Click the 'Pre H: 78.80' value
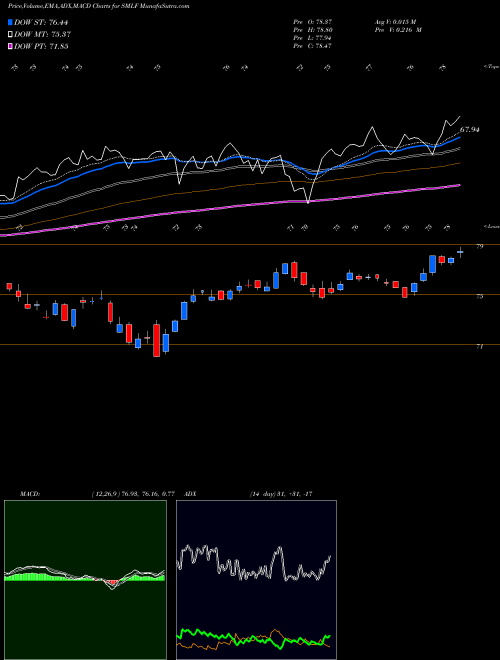This screenshot has height=660, width=500. pyautogui.click(x=313, y=30)
